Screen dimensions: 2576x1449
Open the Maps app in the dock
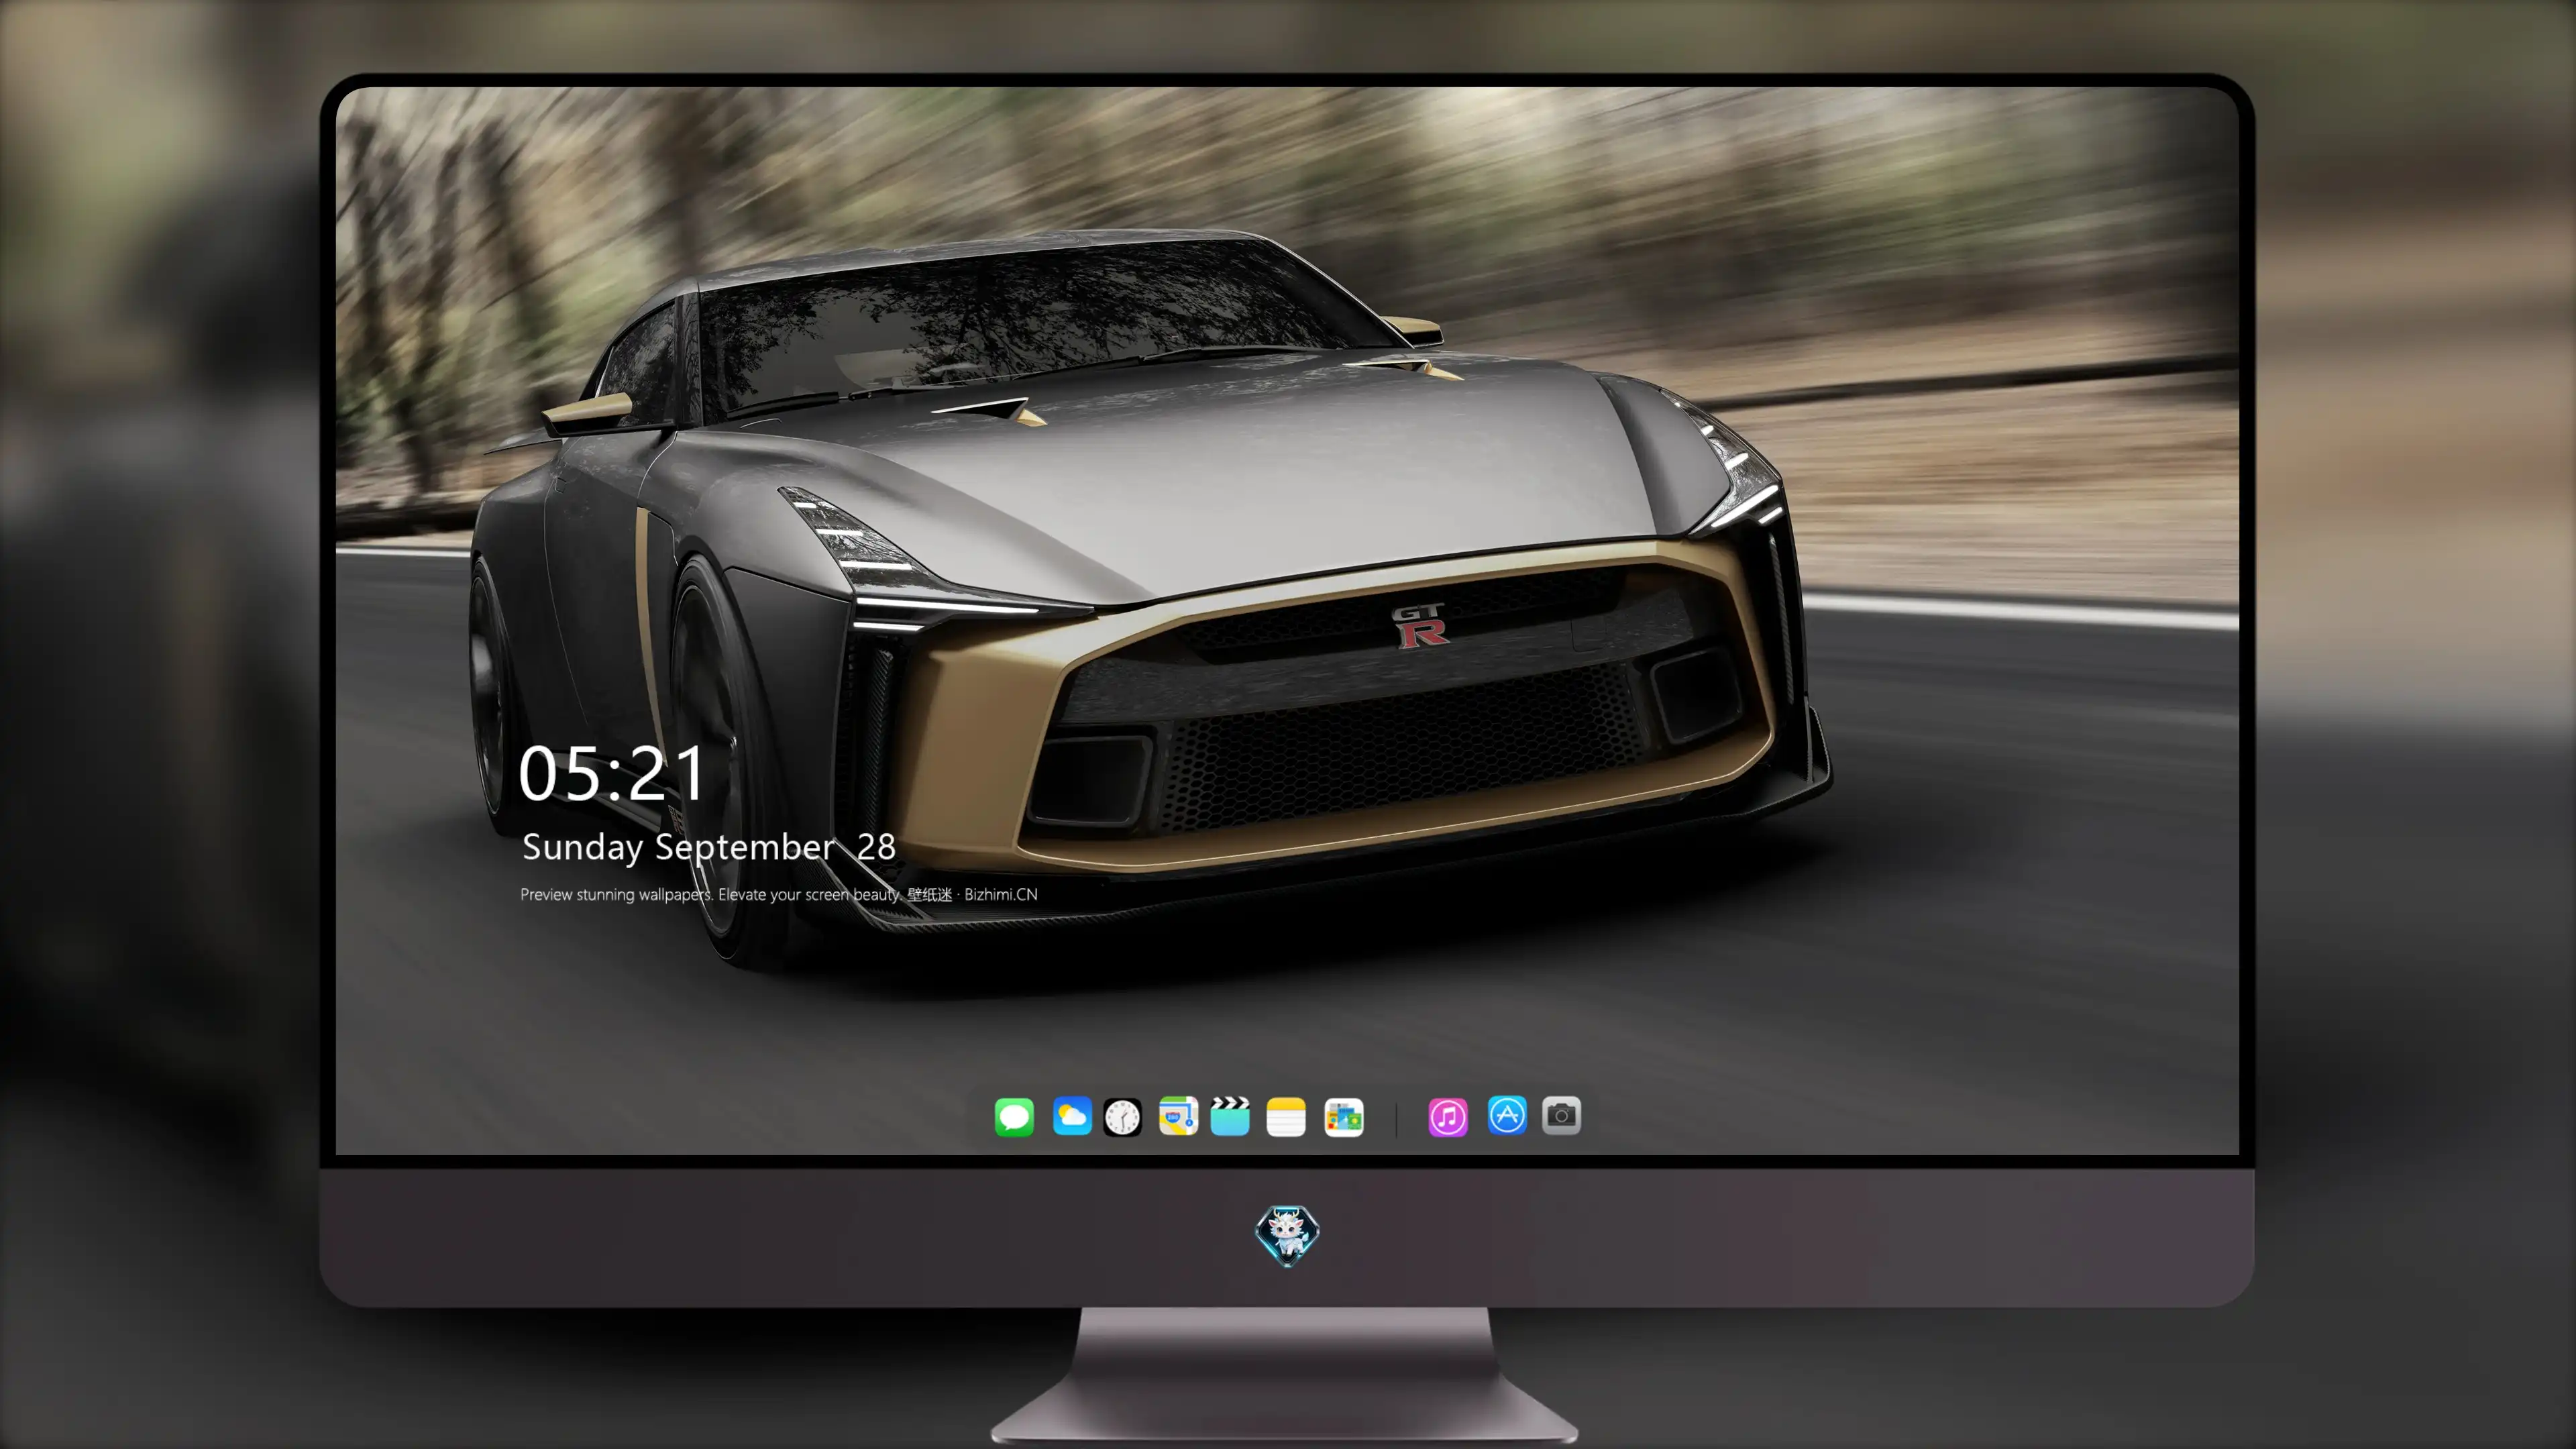[x=1178, y=1116]
